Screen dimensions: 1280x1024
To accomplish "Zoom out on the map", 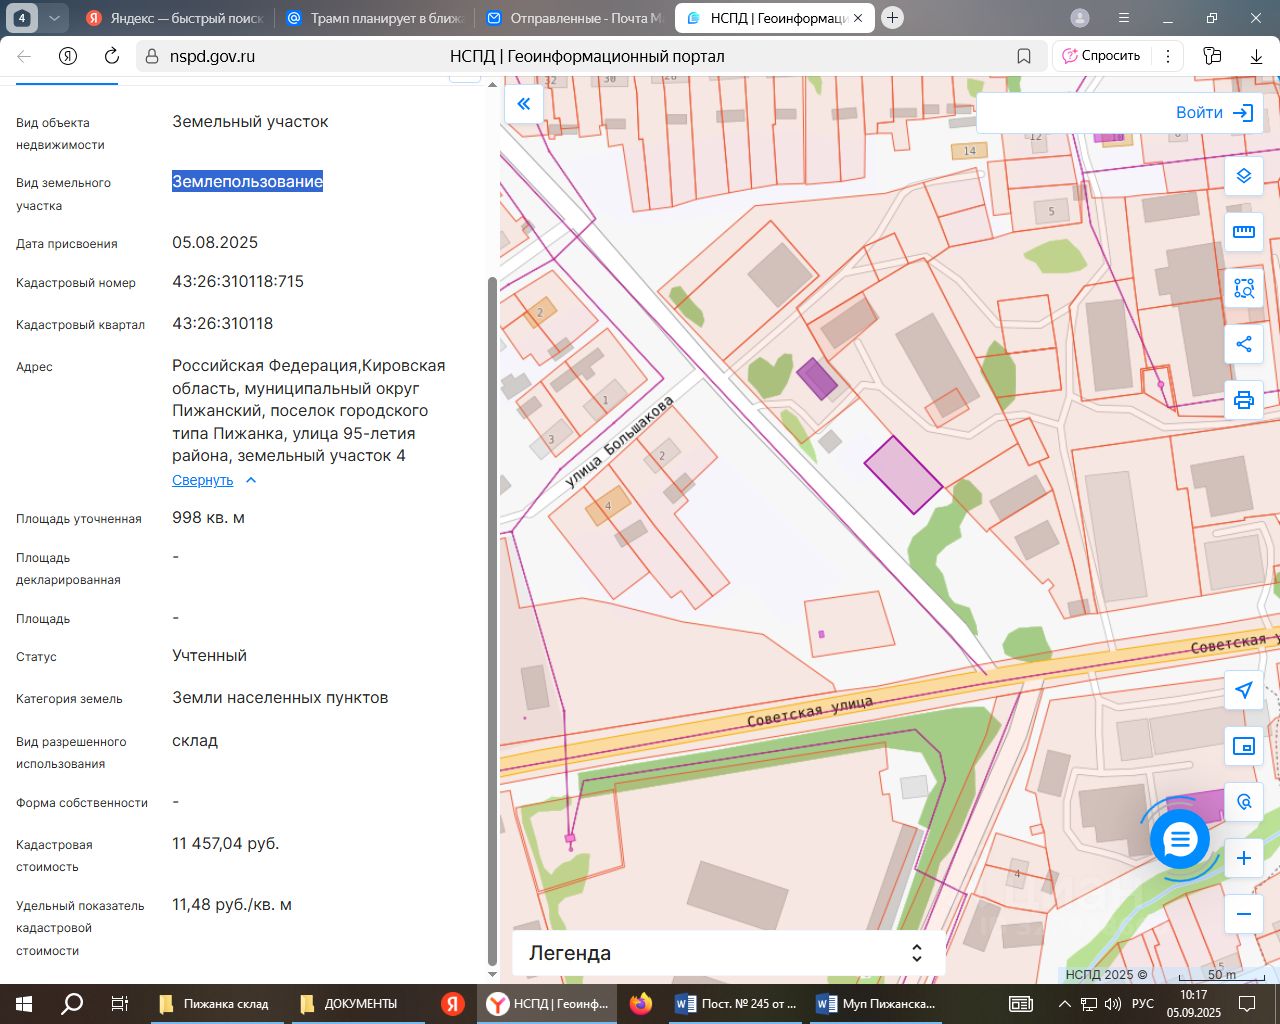I will 1244,914.
